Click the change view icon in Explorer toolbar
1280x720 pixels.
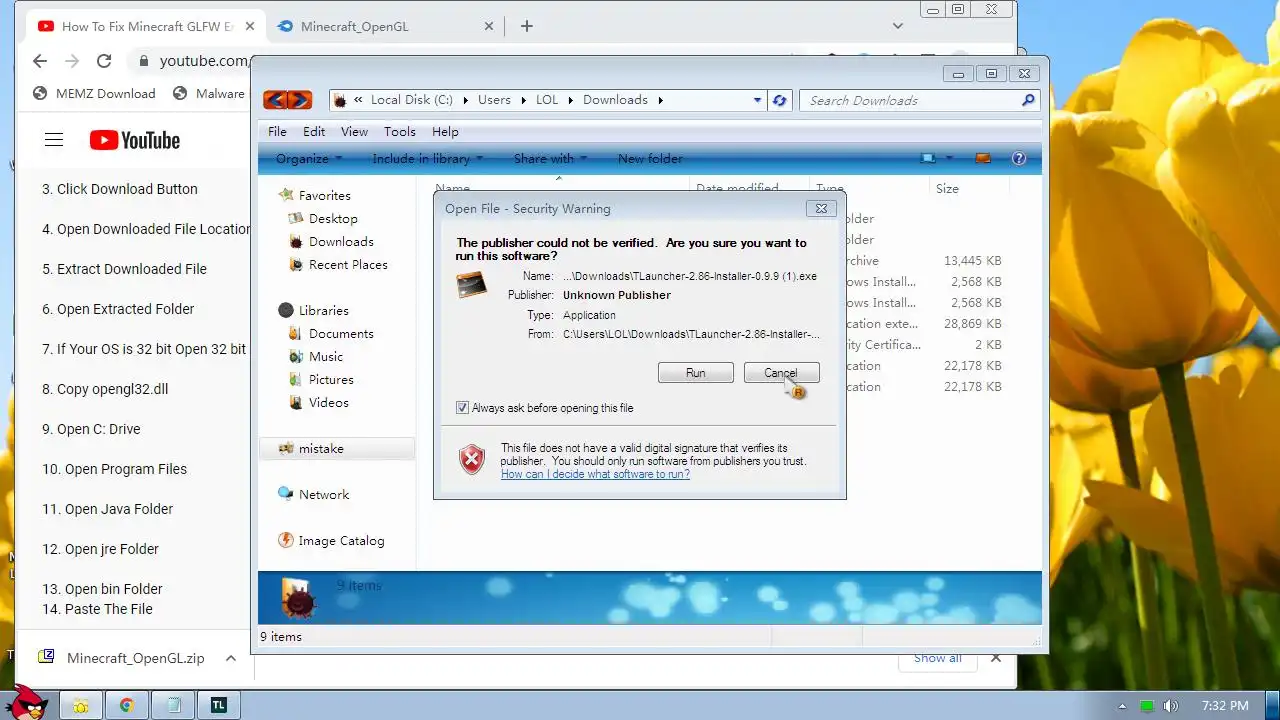[x=928, y=158]
